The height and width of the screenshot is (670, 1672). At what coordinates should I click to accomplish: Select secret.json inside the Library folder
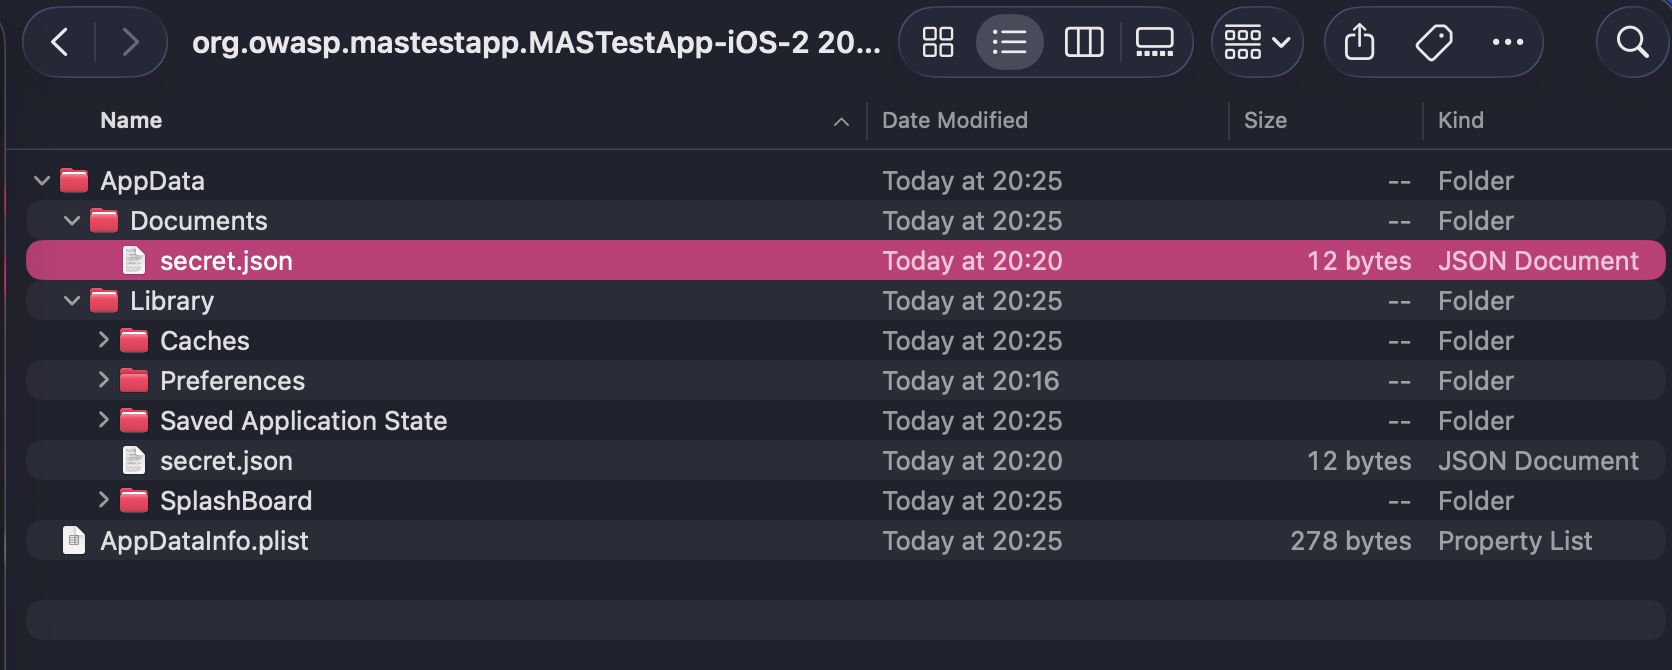point(226,461)
